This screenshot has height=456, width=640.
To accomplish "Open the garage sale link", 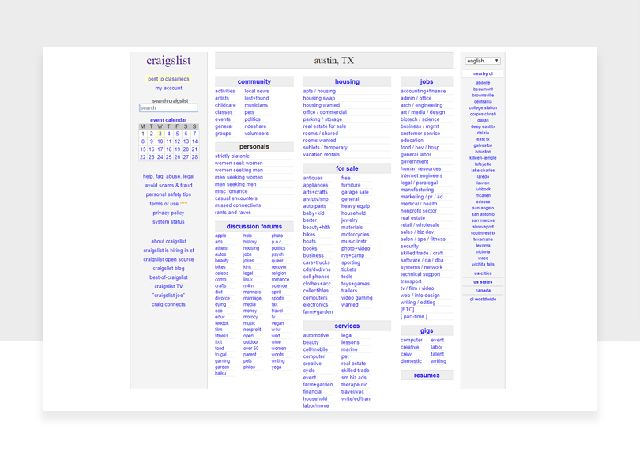I will point(355,192).
